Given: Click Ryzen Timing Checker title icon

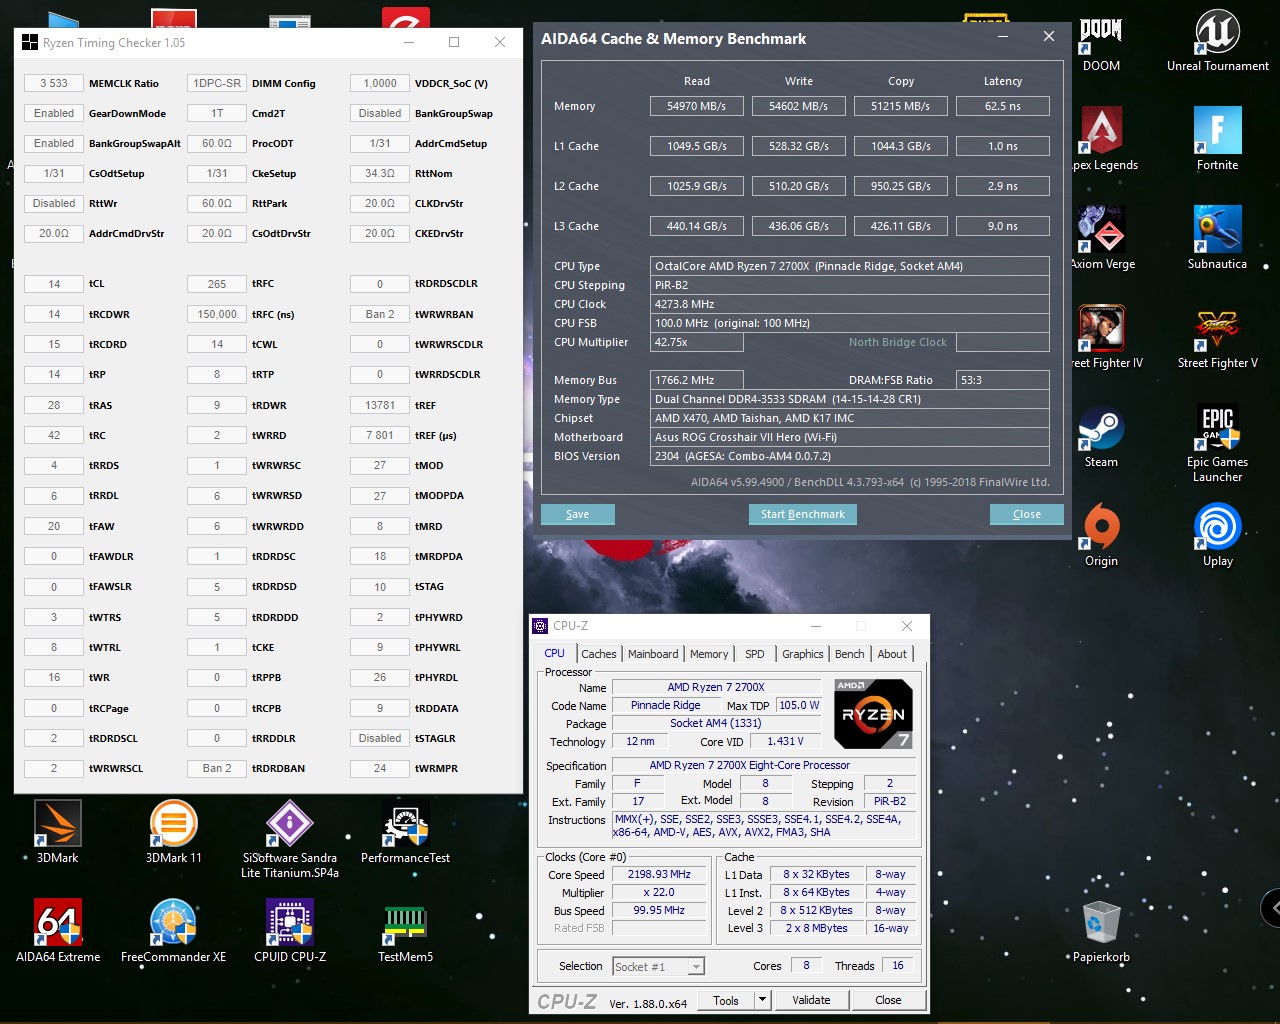Looking at the screenshot, I should click(30, 42).
